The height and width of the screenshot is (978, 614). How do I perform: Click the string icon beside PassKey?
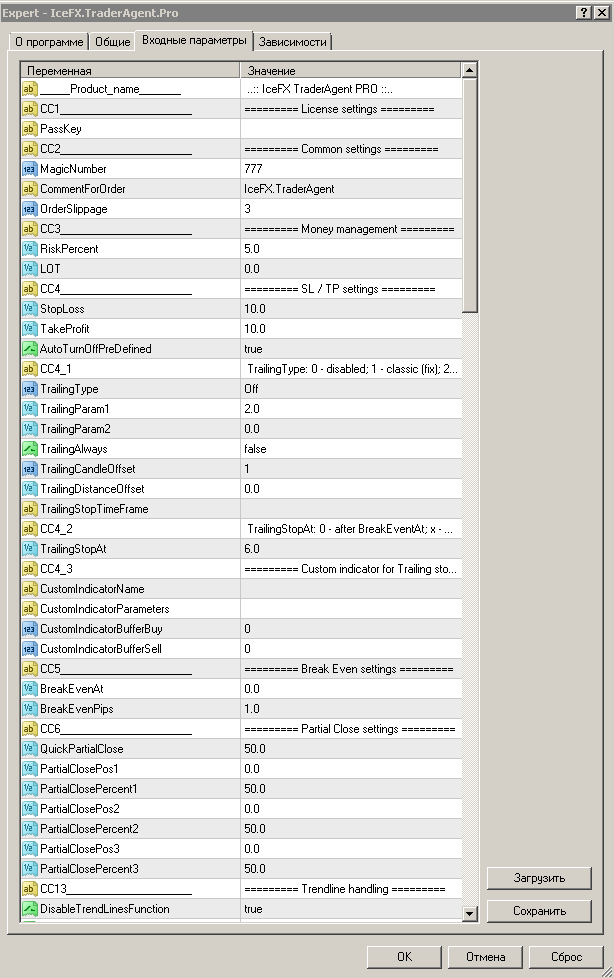tap(29, 129)
